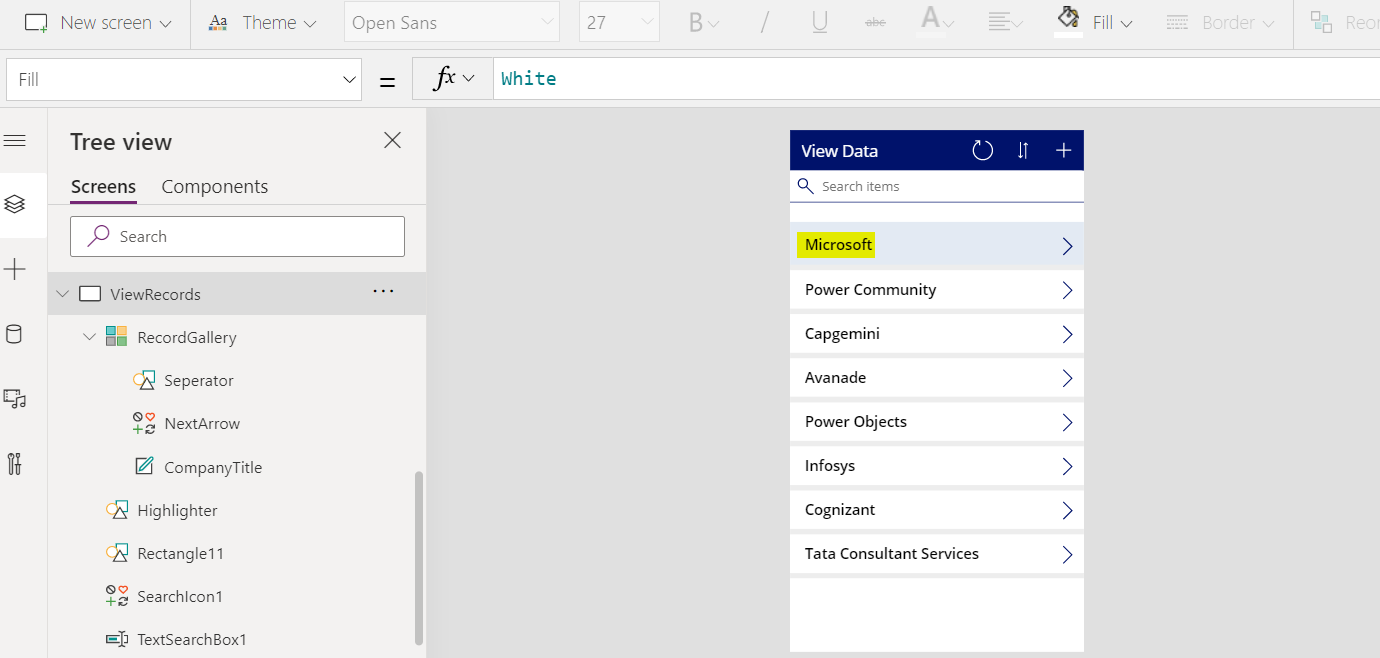
Task: Open the text alignment dropdown
Action: 1005,22
